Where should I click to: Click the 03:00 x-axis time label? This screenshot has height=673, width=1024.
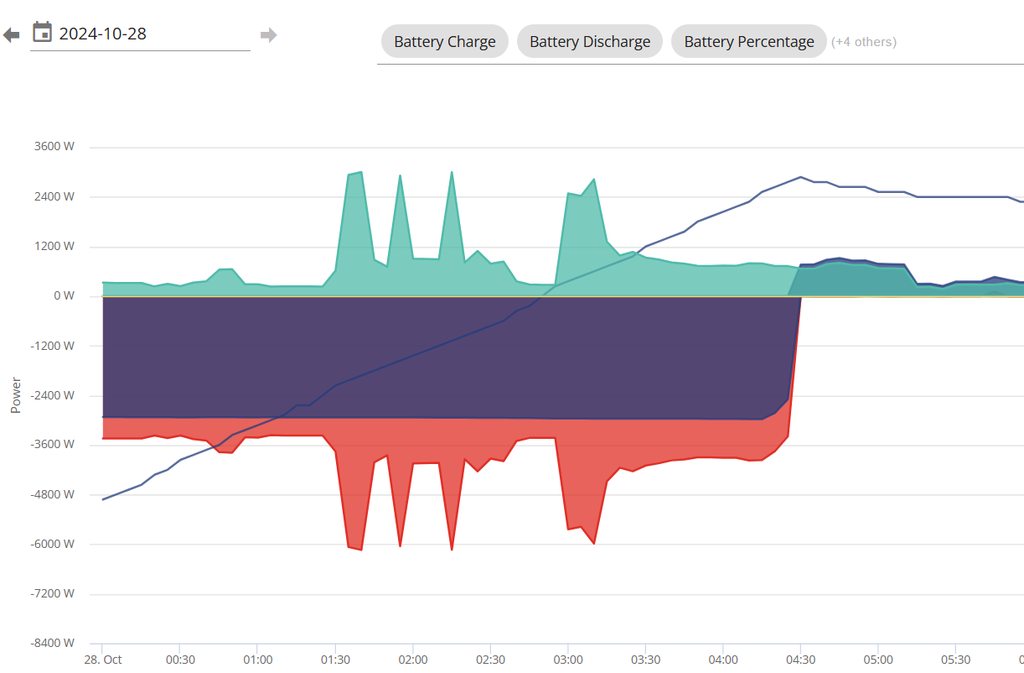click(x=568, y=660)
